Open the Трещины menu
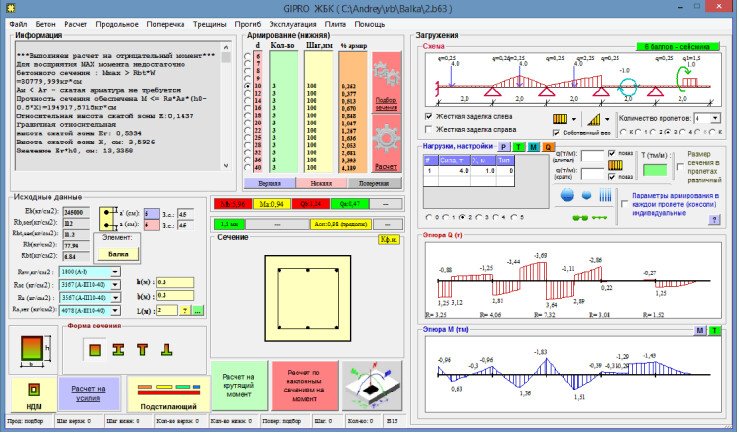 coord(209,24)
